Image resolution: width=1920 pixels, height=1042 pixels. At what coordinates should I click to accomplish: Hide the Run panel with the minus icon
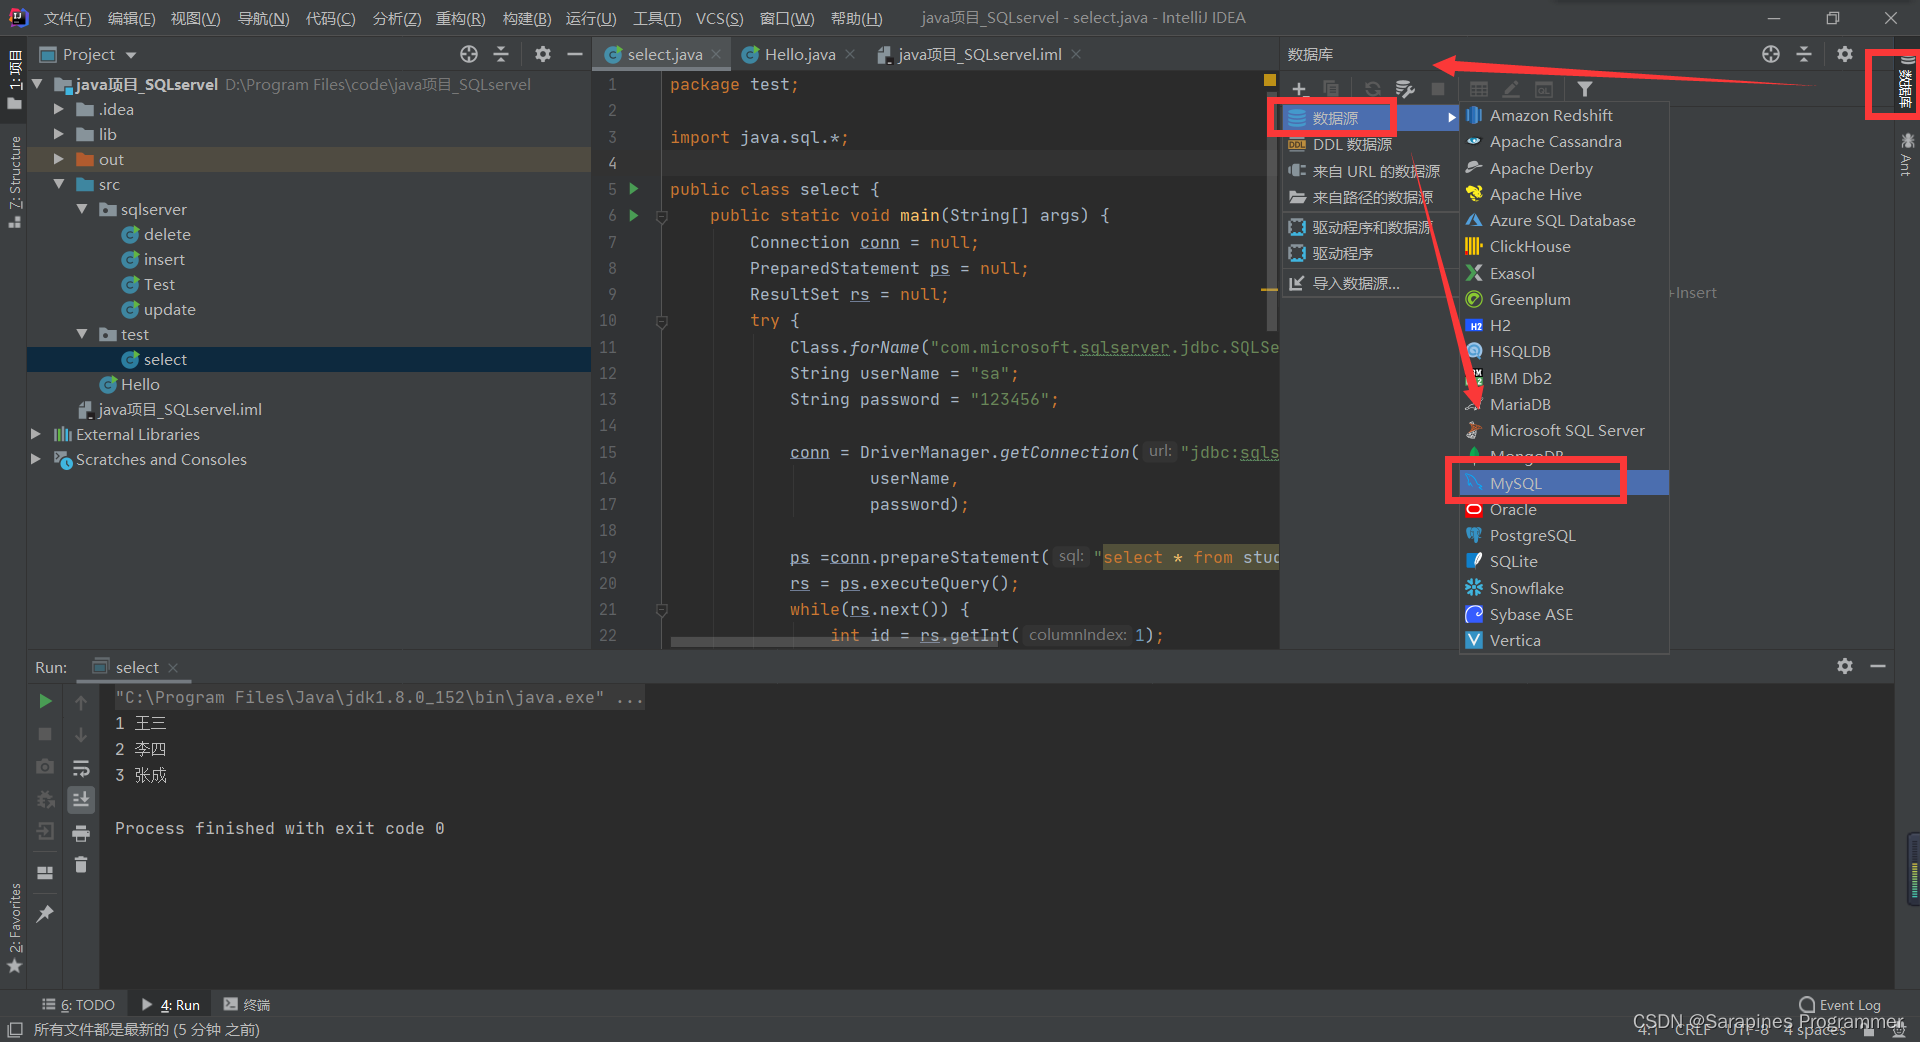[x=1878, y=666]
